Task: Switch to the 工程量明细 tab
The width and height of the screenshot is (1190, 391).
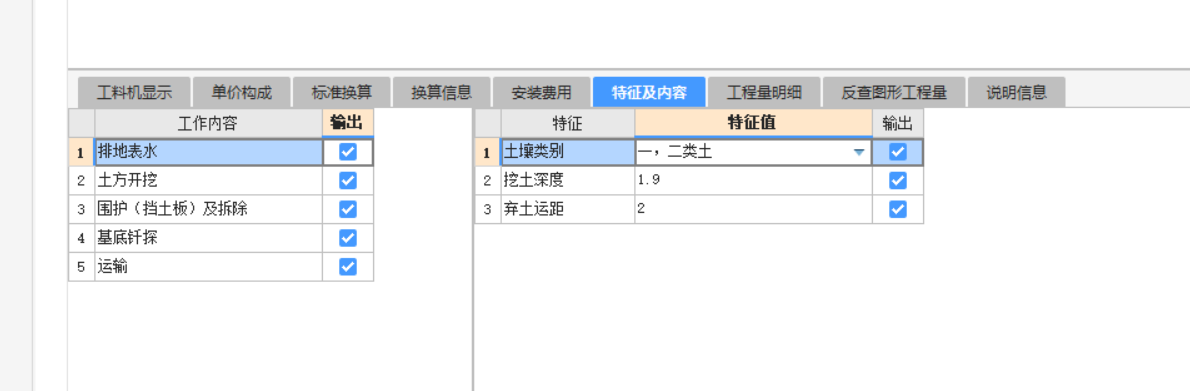Action: tap(764, 93)
